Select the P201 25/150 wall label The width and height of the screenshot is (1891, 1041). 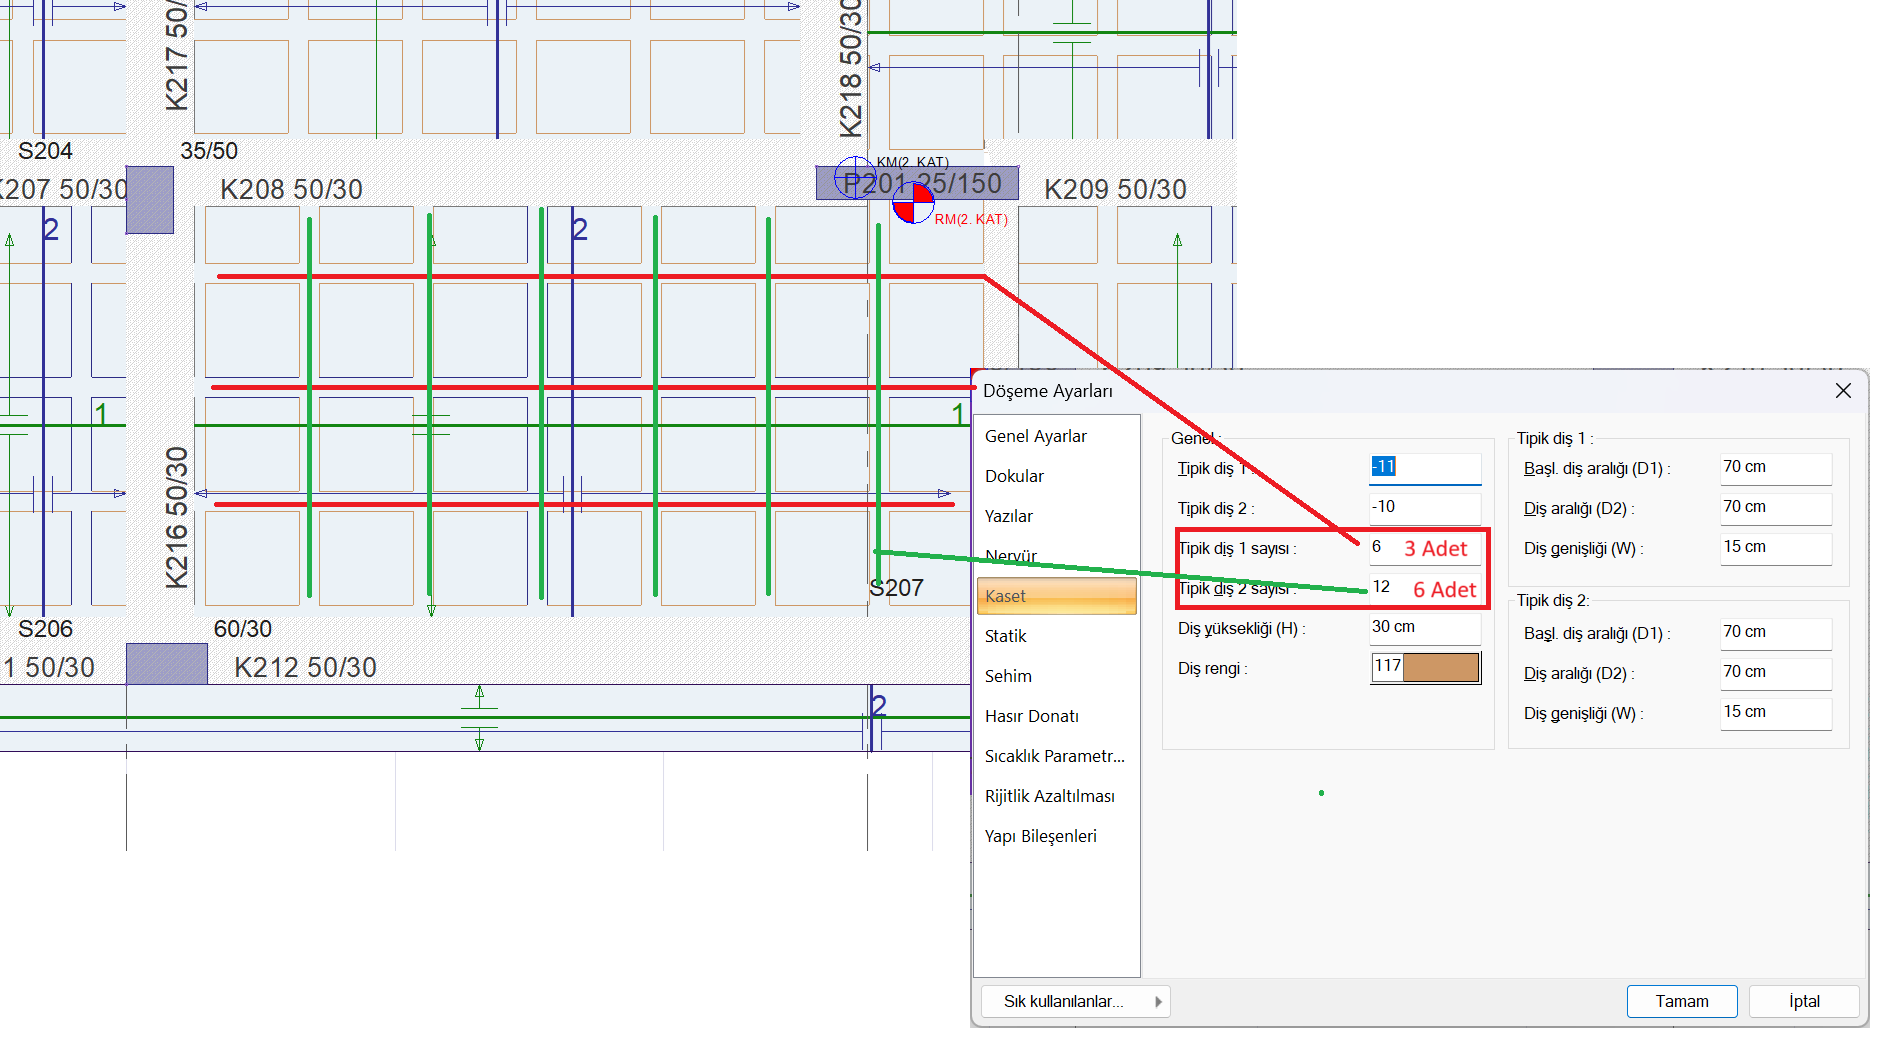[922, 183]
